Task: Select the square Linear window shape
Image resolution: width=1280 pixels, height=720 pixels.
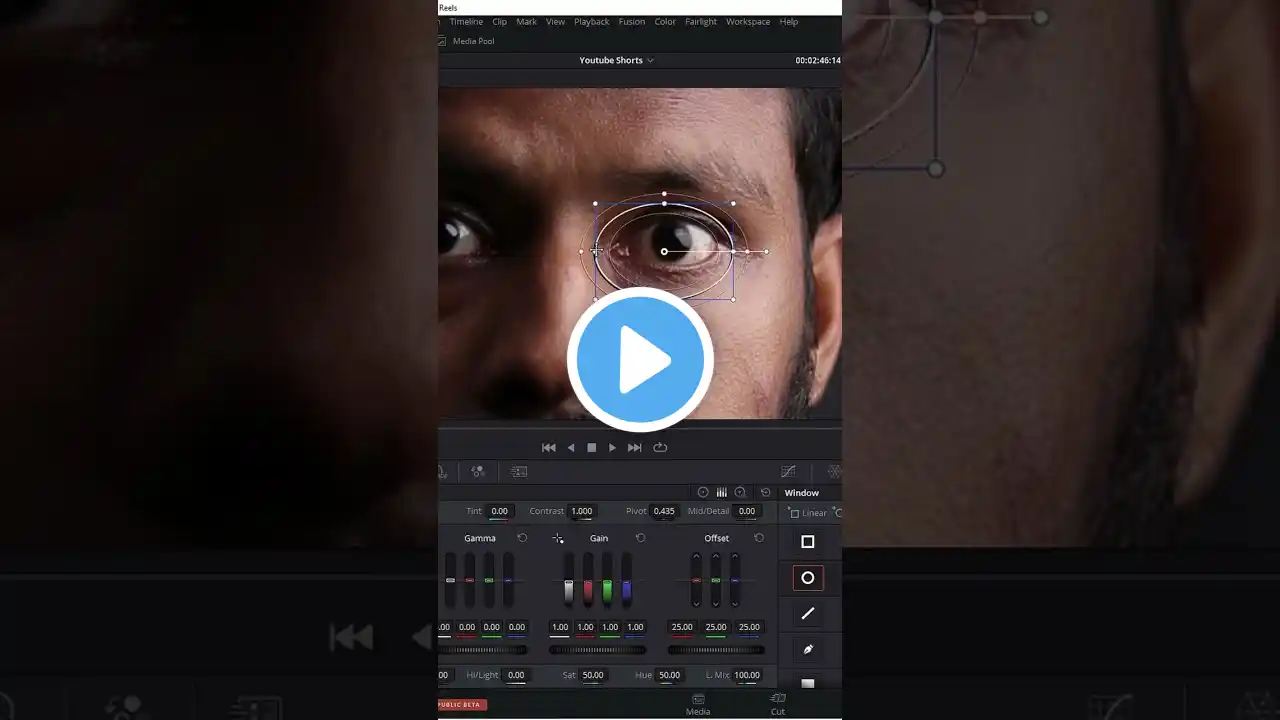Action: point(808,542)
